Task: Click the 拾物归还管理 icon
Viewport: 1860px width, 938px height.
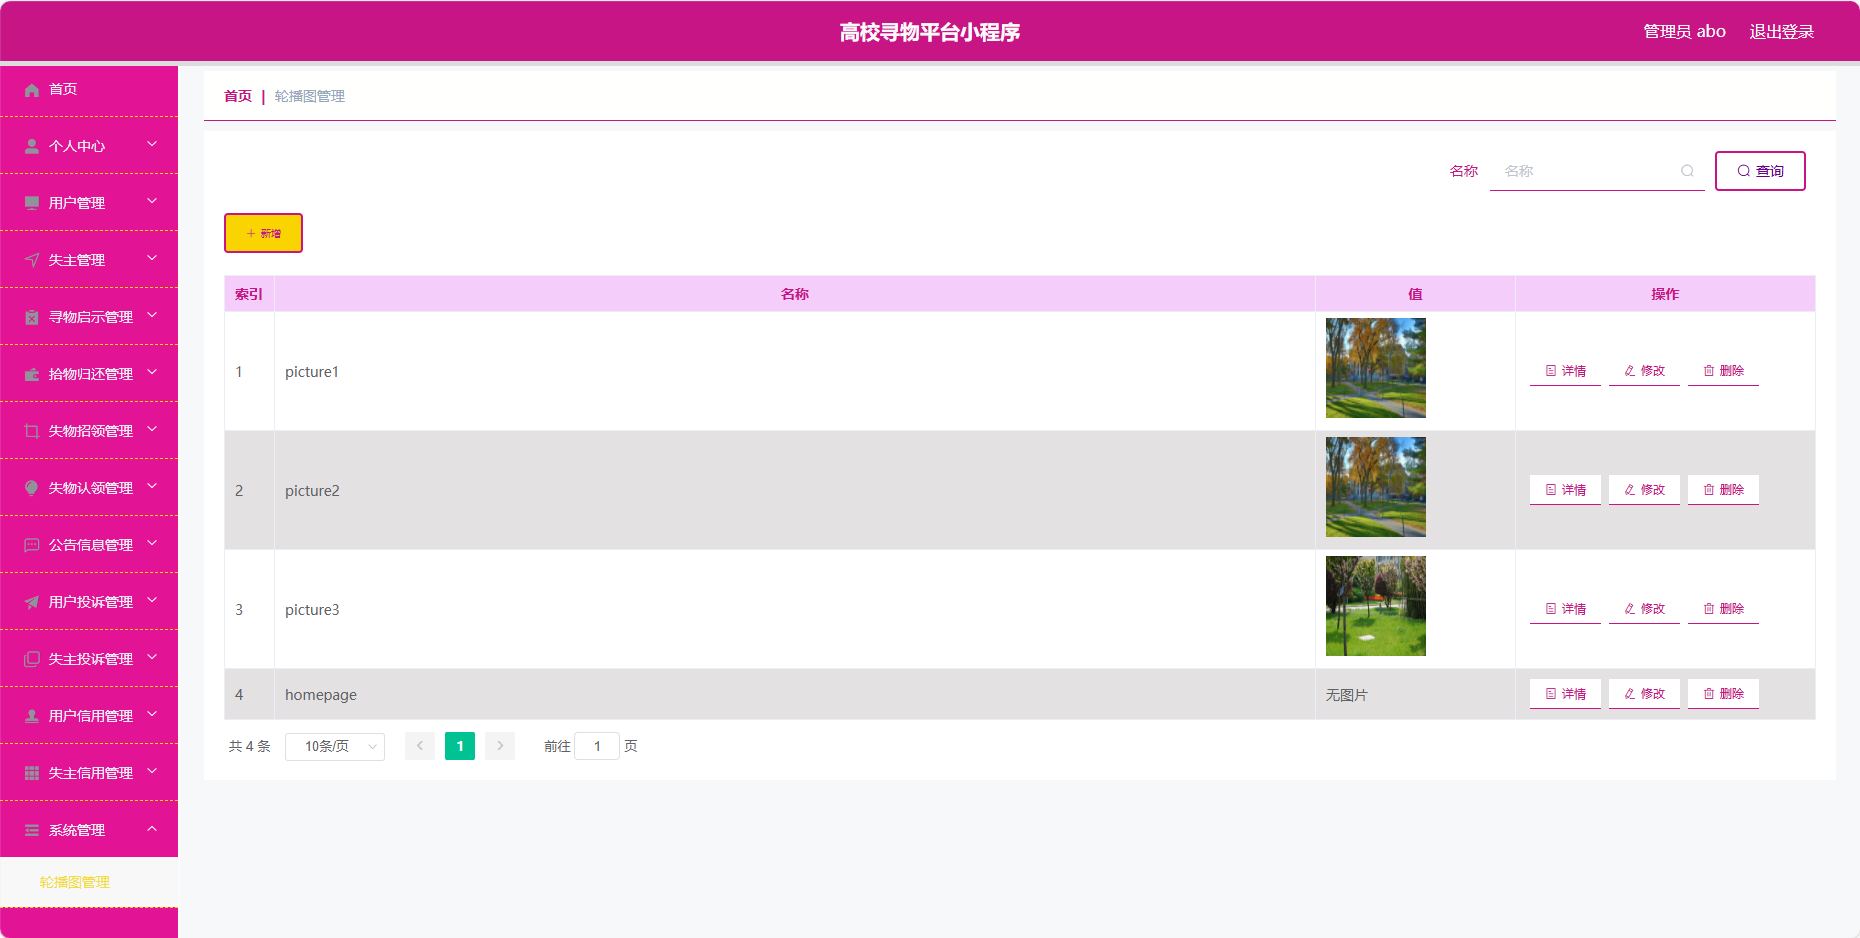Action: 32,374
